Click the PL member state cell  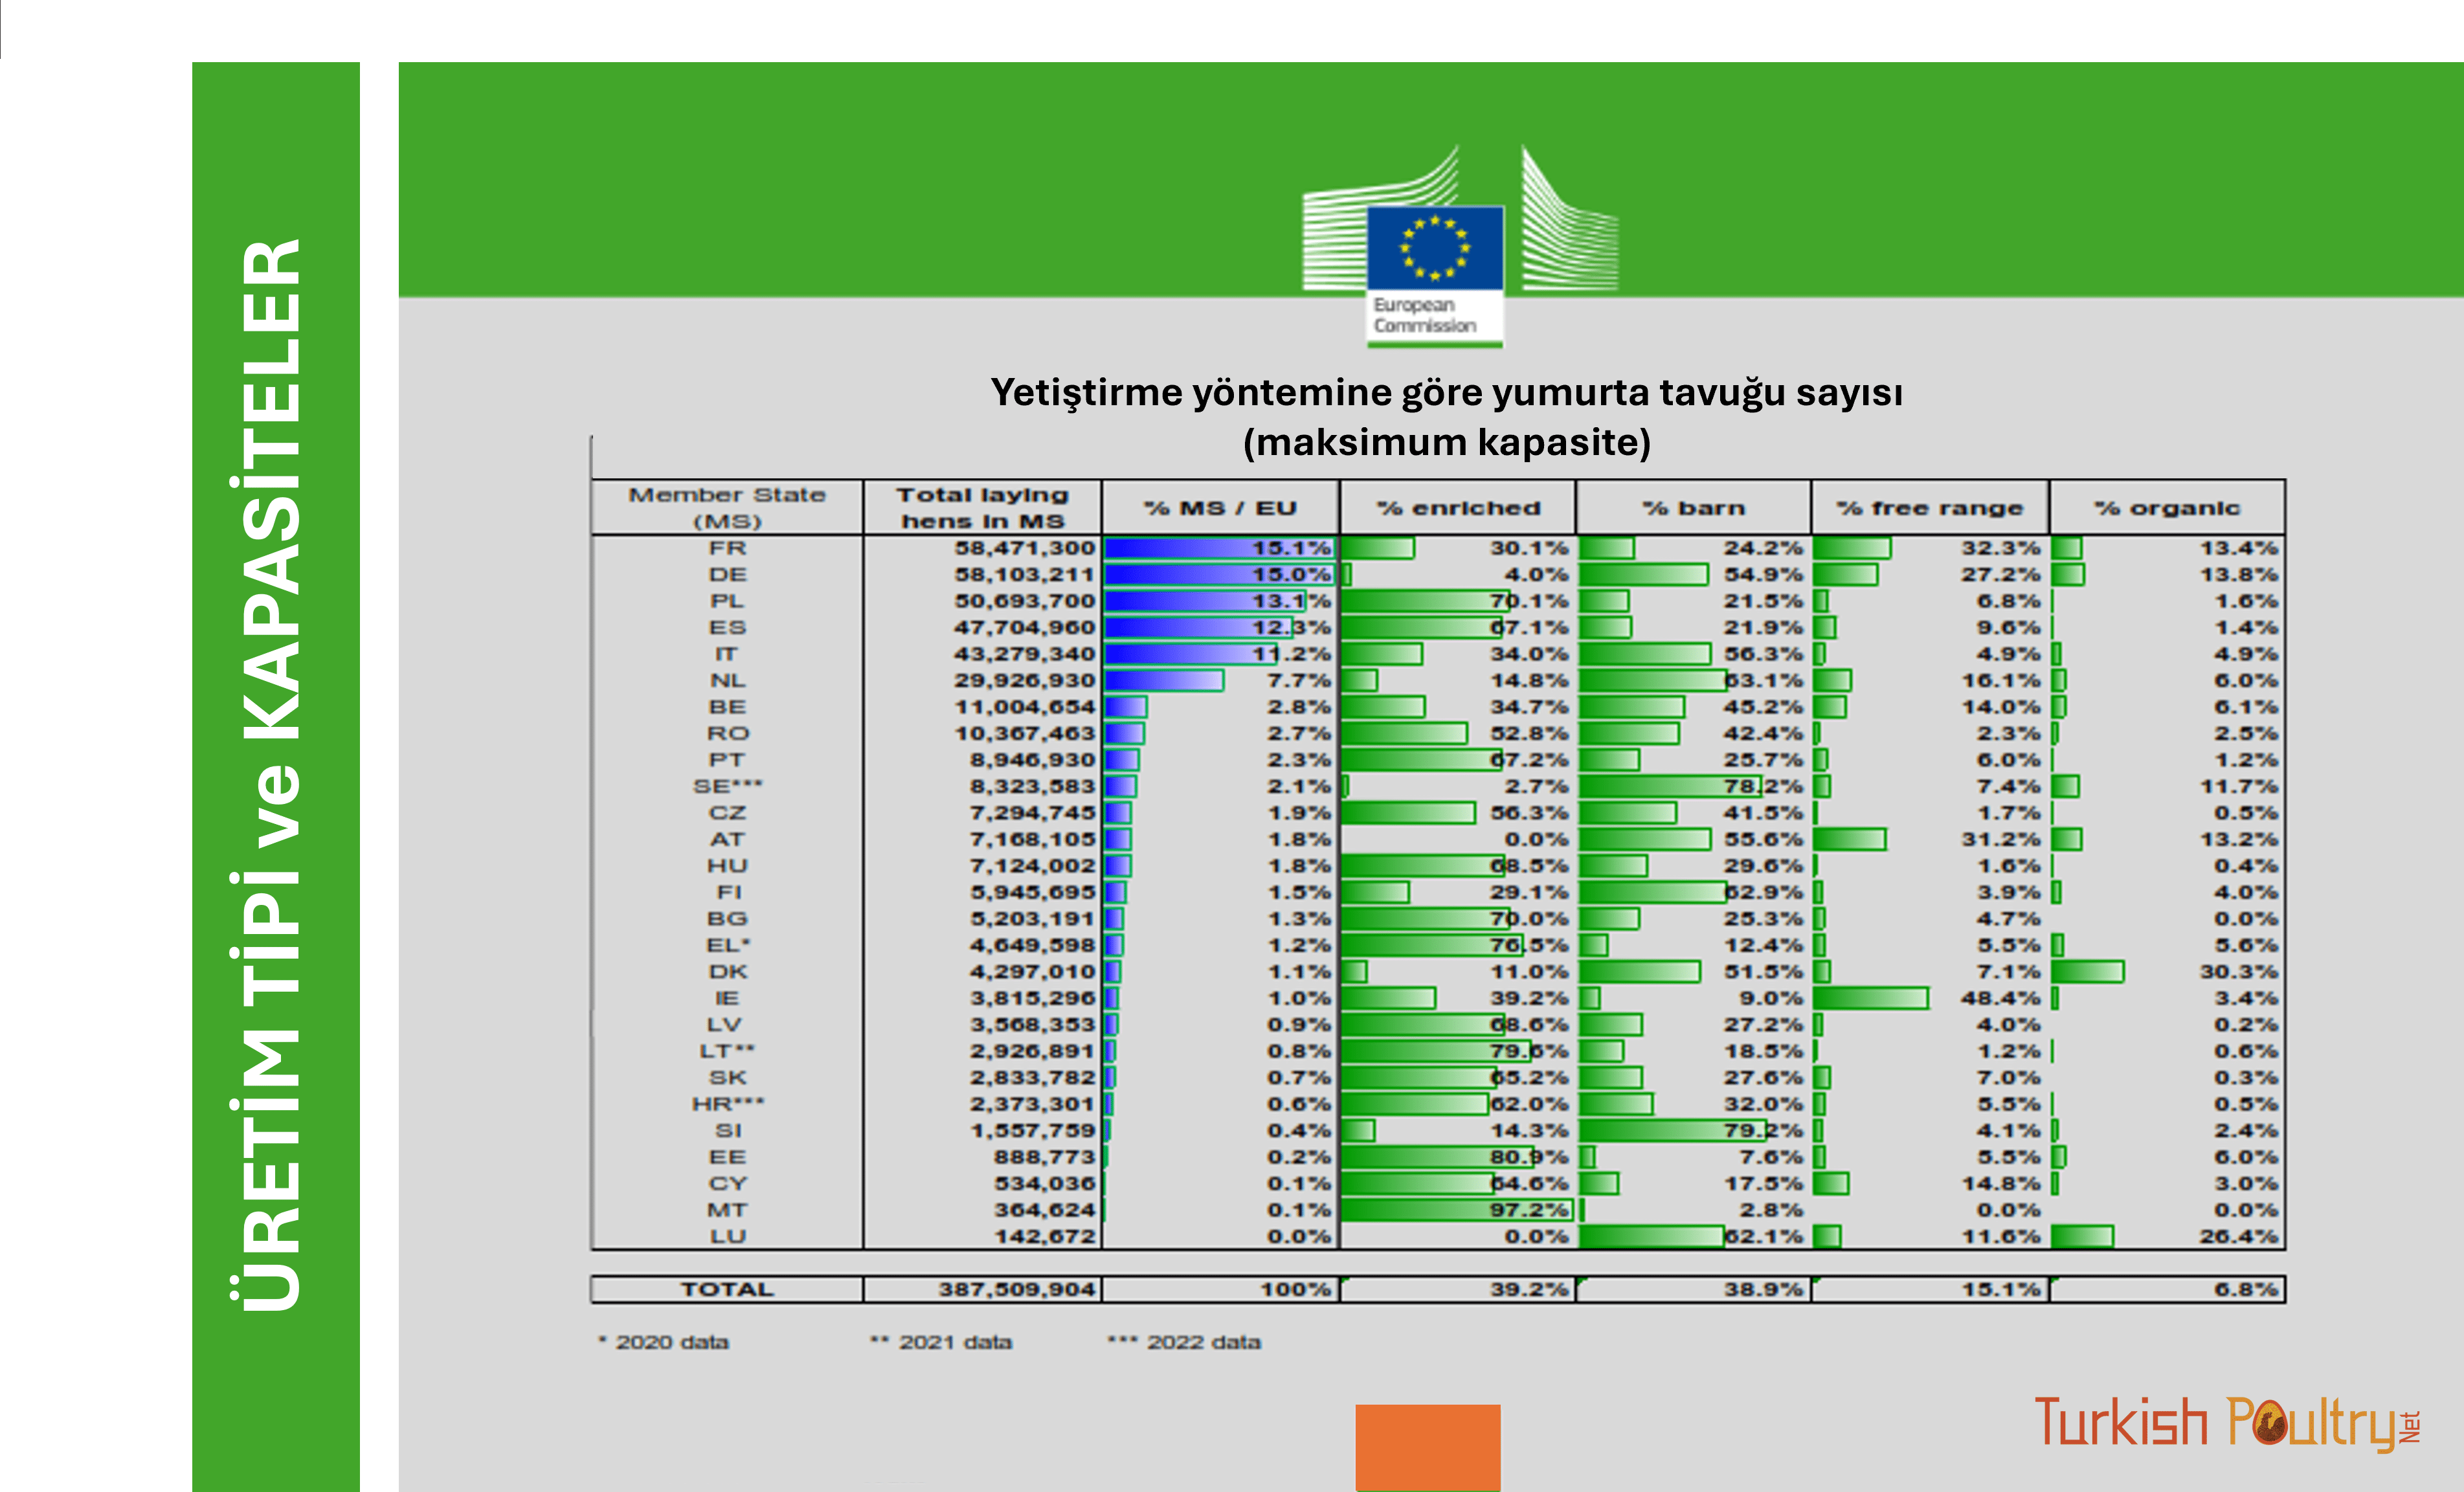tap(727, 601)
